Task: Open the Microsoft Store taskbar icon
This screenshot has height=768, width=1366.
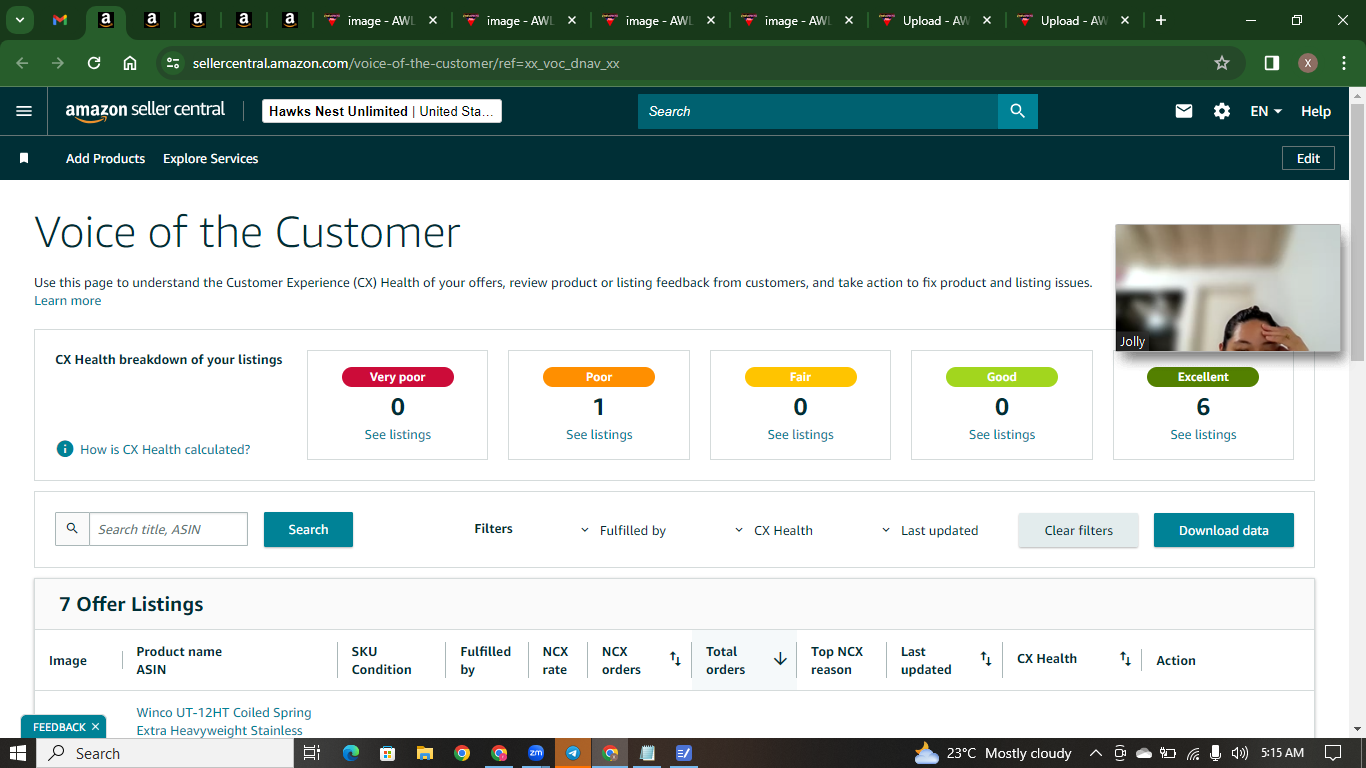Action: [388, 753]
